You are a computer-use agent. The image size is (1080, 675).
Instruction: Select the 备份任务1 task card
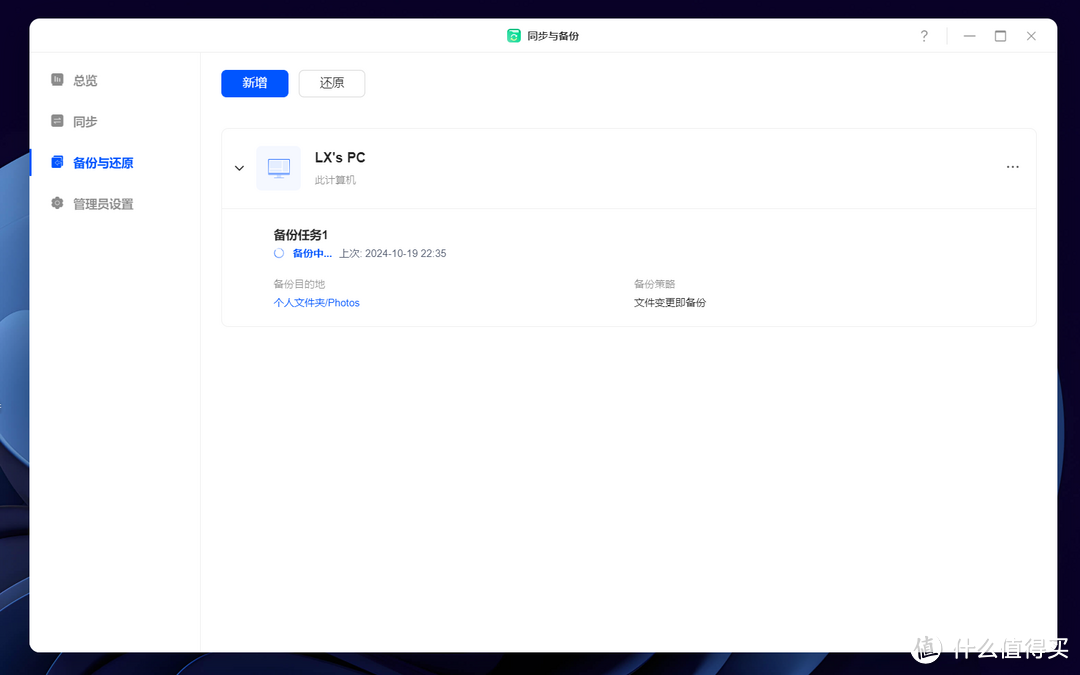[x=301, y=234]
